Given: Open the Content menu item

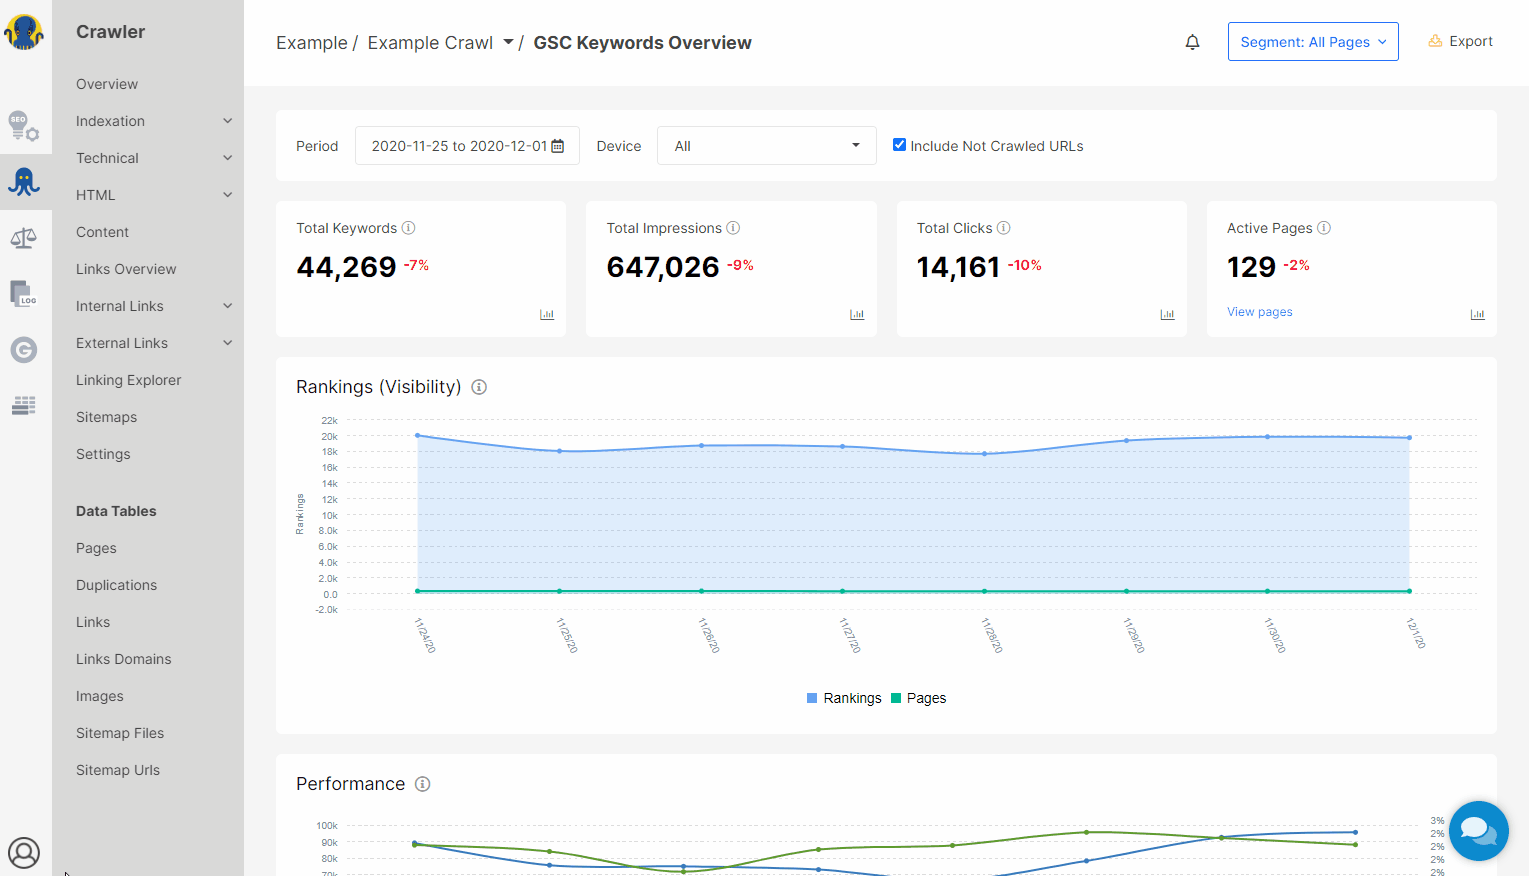Looking at the screenshot, I should [x=102, y=232].
